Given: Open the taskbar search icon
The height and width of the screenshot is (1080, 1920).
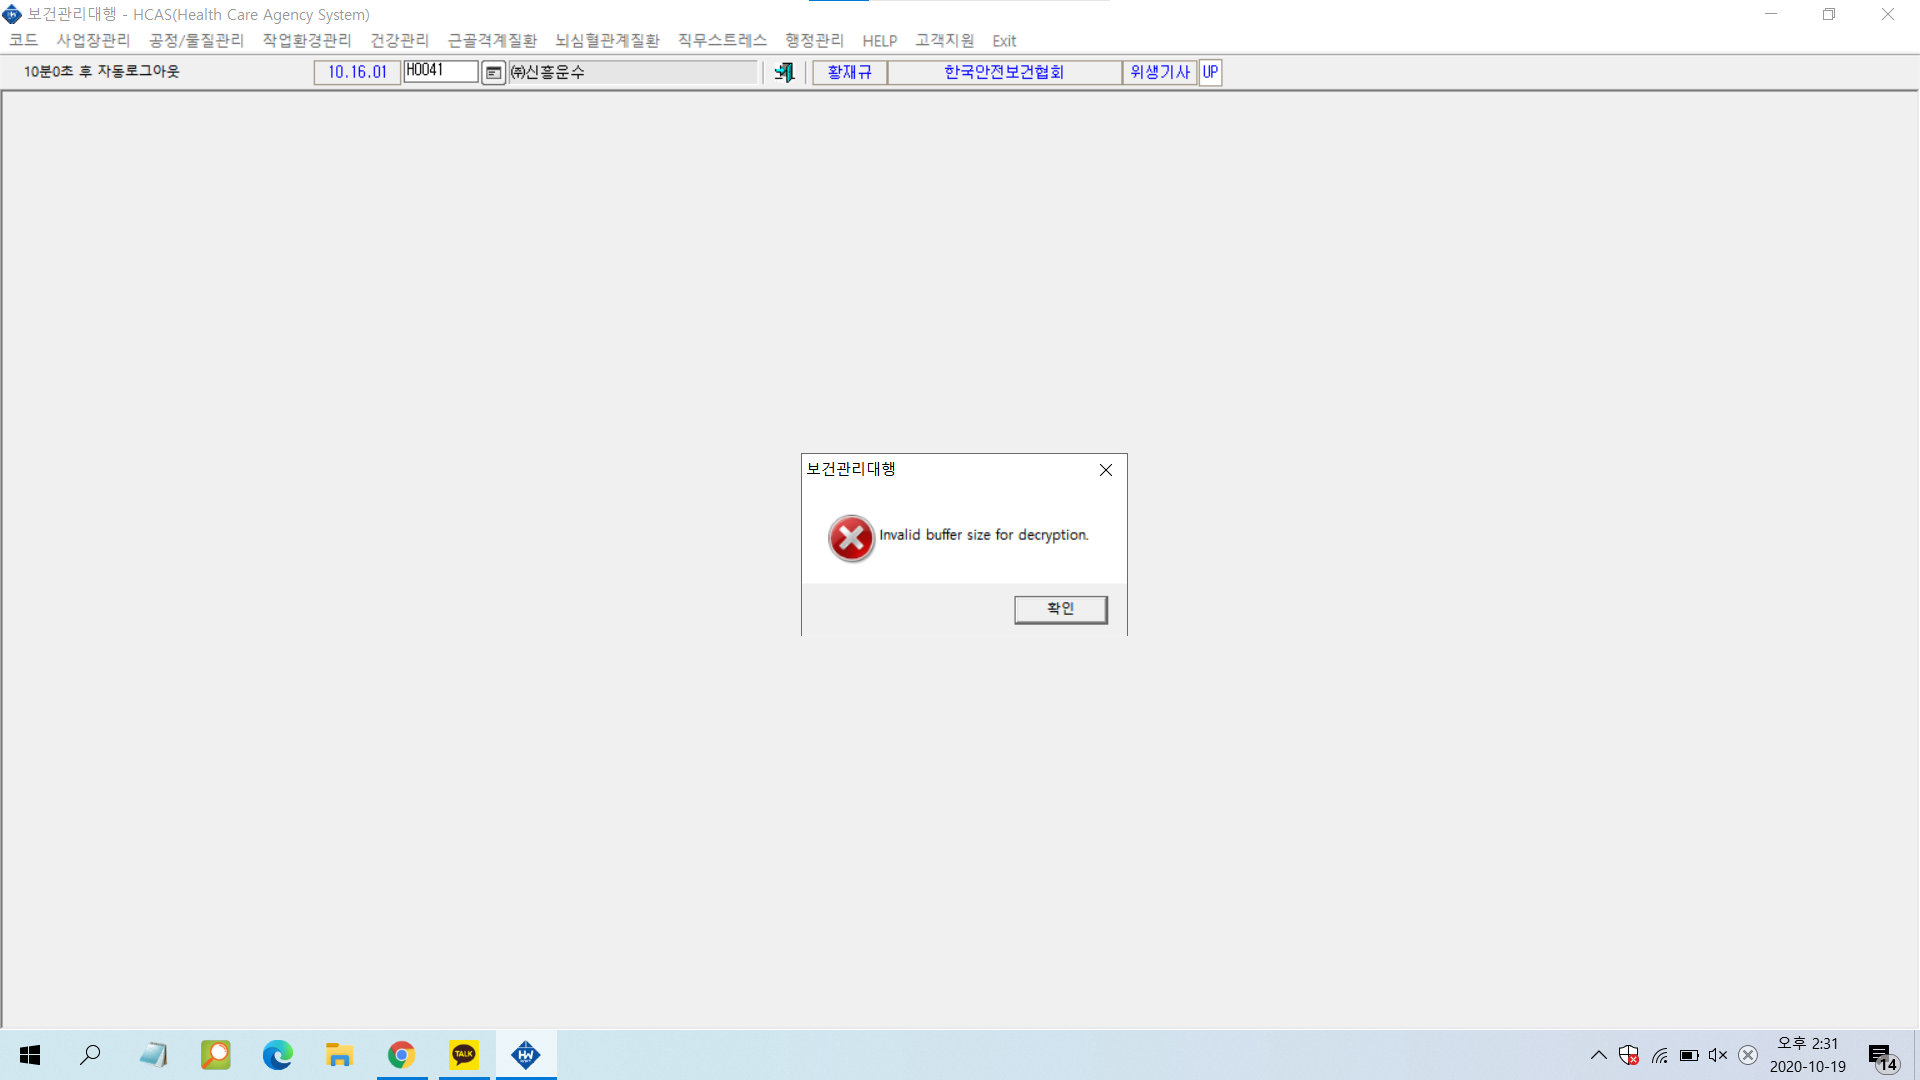Looking at the screenshot, I should tap(90, 1055).
